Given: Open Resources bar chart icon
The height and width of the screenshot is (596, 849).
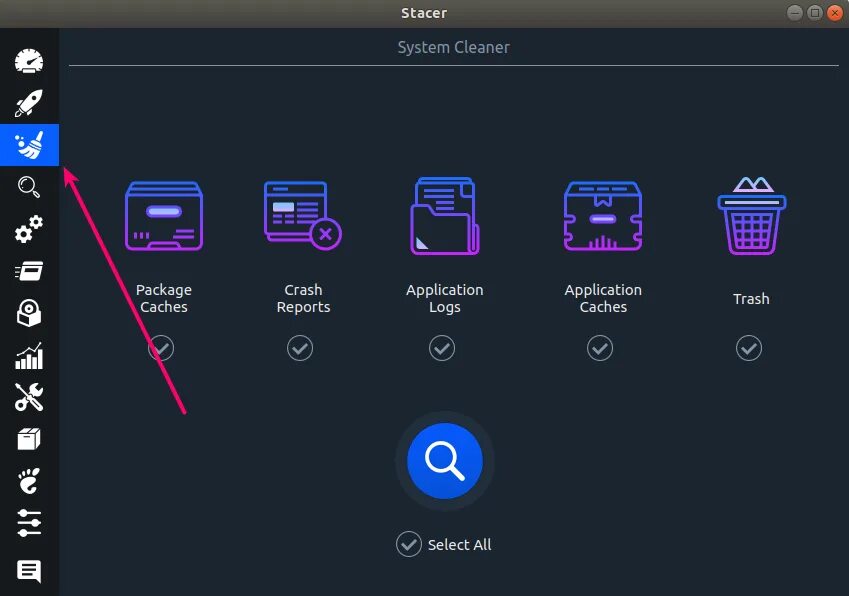Looking at the screenshot, I should tap(29, 356).
